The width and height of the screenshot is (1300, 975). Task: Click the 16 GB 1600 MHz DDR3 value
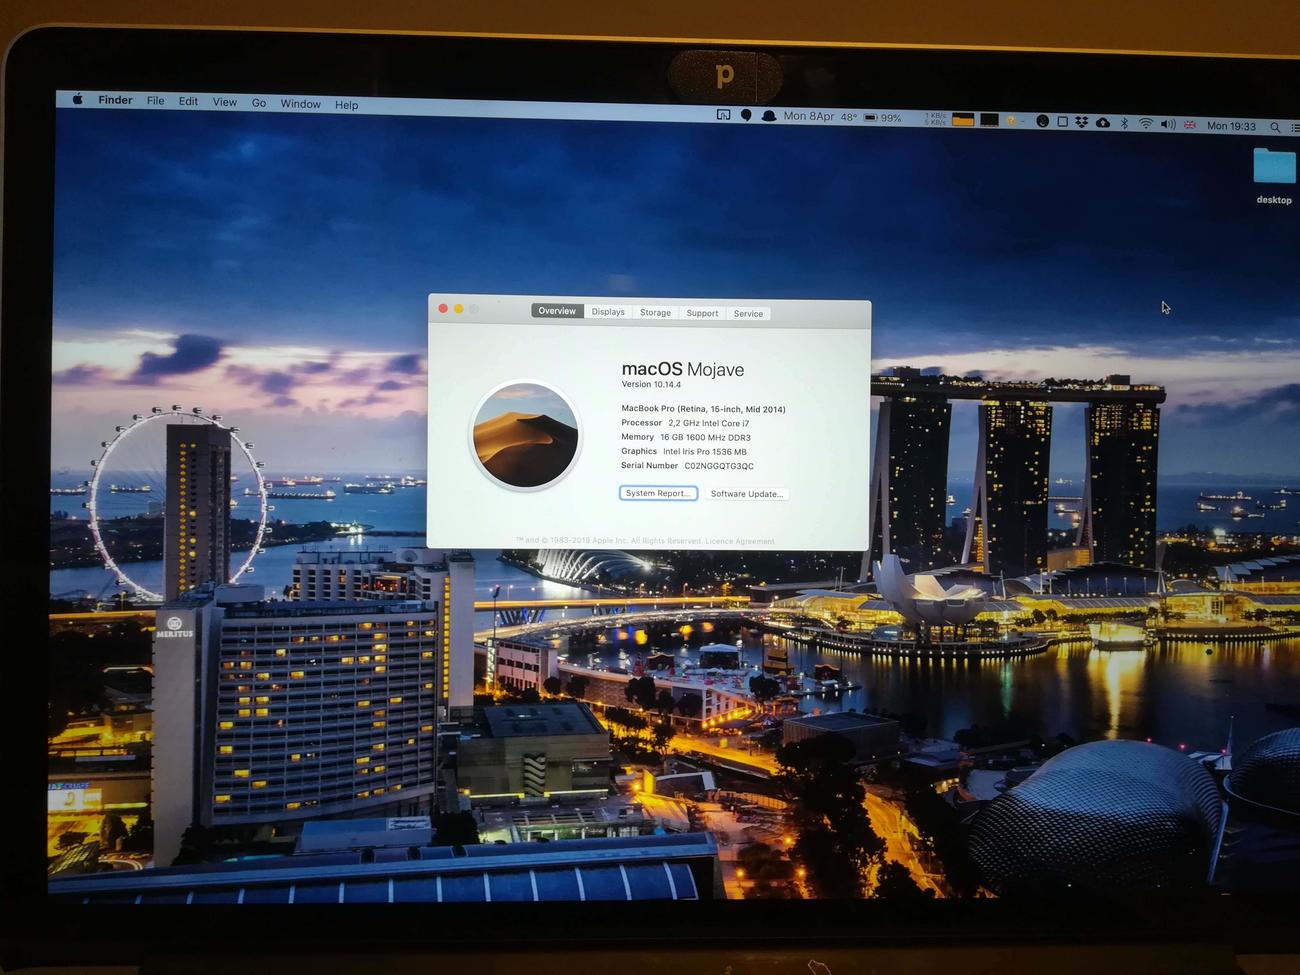(x=705, y=437)
